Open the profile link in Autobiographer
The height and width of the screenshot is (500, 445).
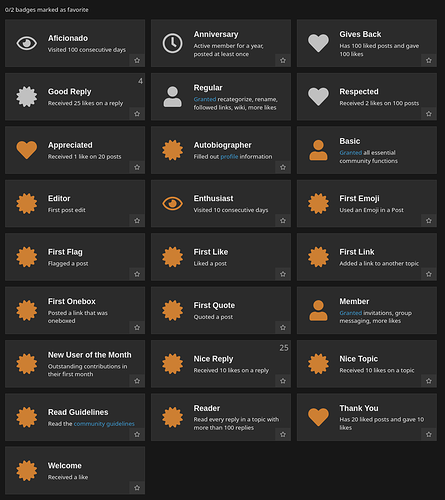point(229,157)
